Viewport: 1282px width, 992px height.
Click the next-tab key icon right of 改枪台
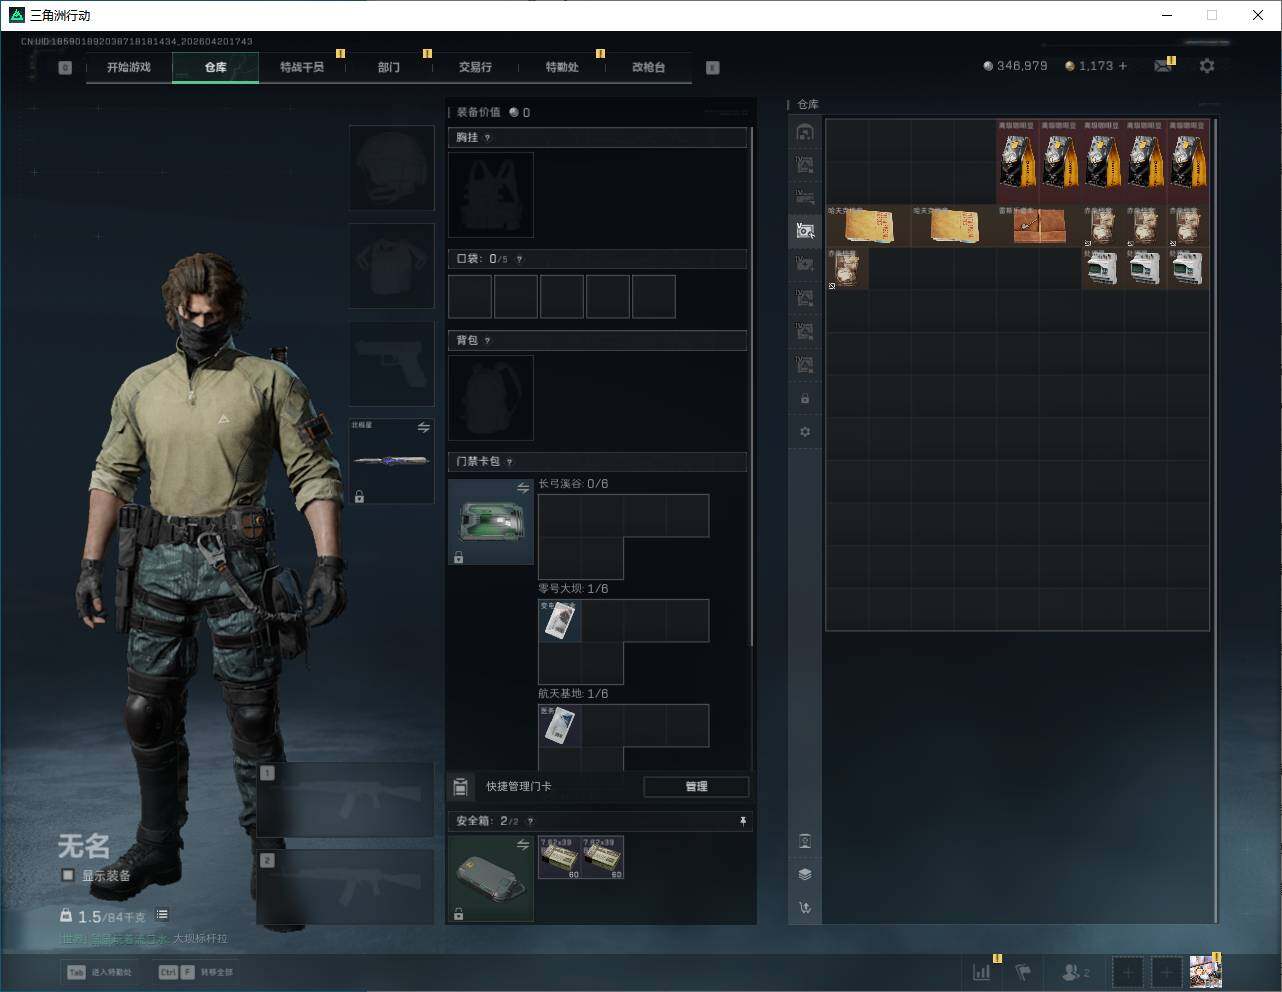tap(713, 68)
